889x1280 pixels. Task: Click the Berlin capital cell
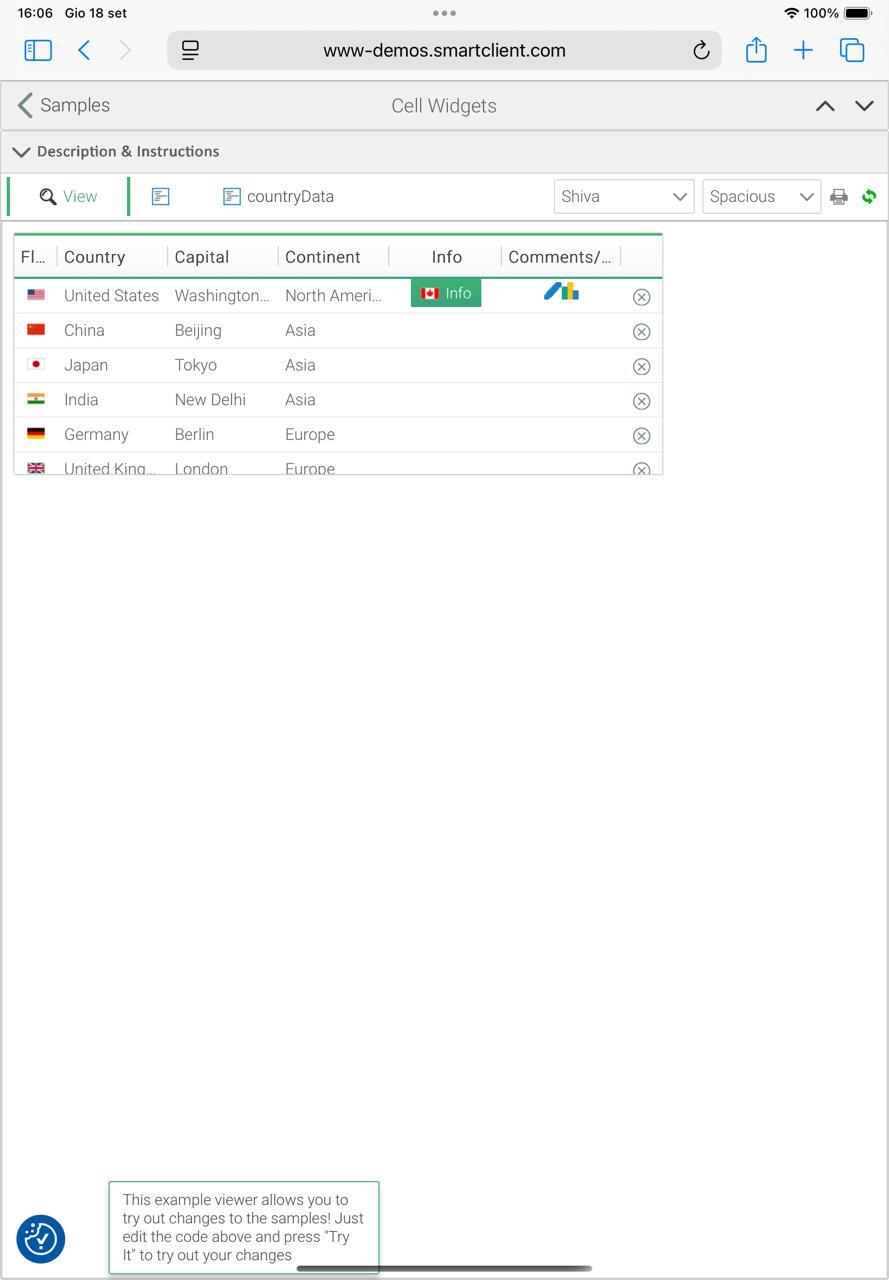222,435
